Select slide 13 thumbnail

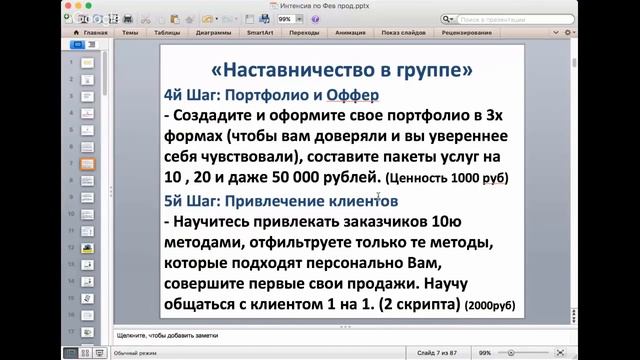tap(87, 265)
